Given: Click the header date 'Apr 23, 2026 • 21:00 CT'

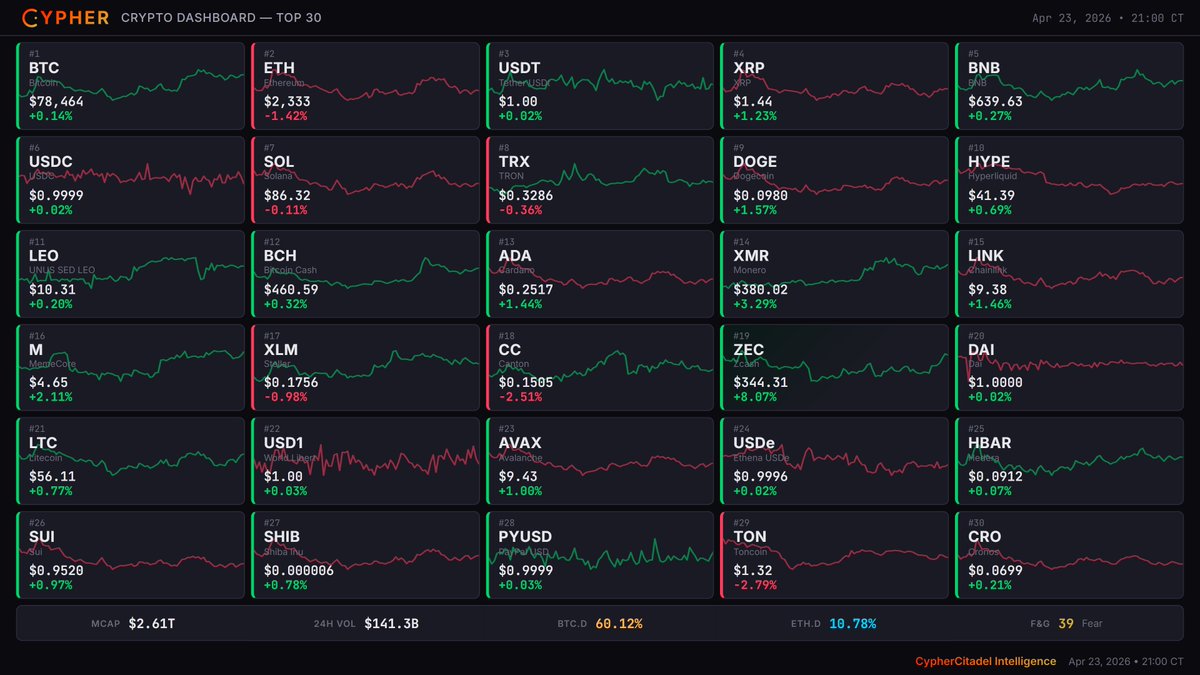Looking at the screenshot, I should pyautogui.click(x=1108, y=18).
